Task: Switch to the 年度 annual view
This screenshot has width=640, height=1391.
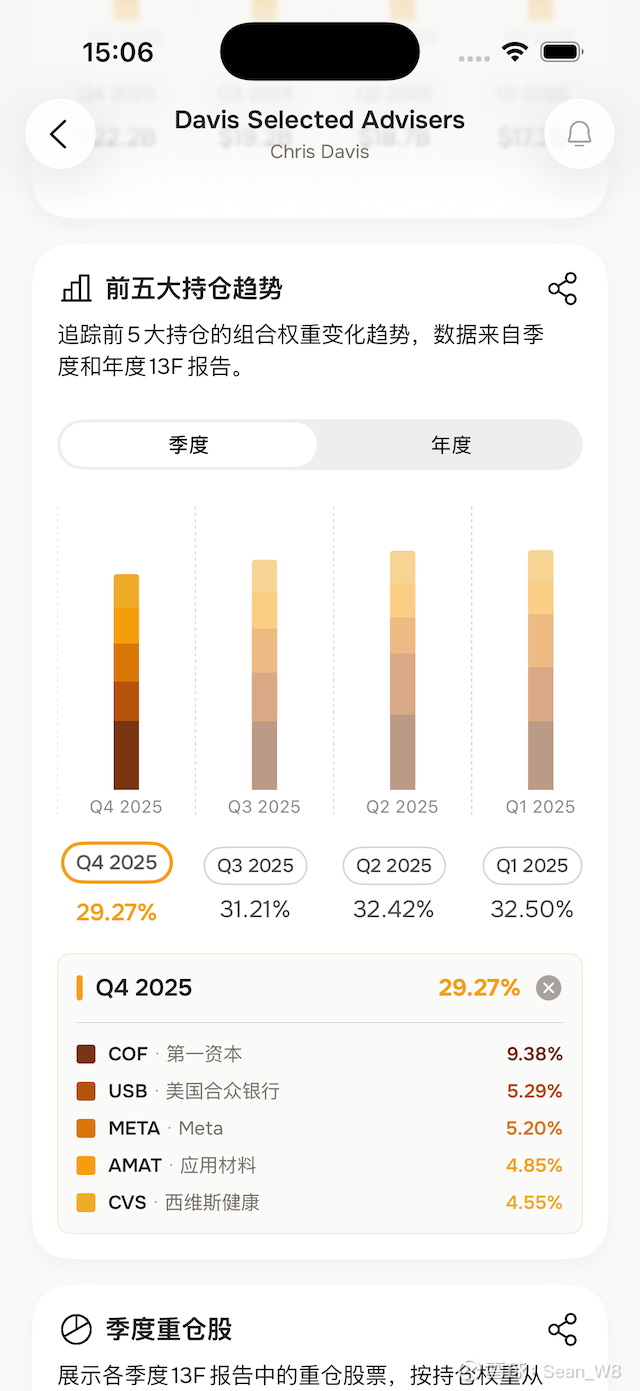Action: coord(450,445)
